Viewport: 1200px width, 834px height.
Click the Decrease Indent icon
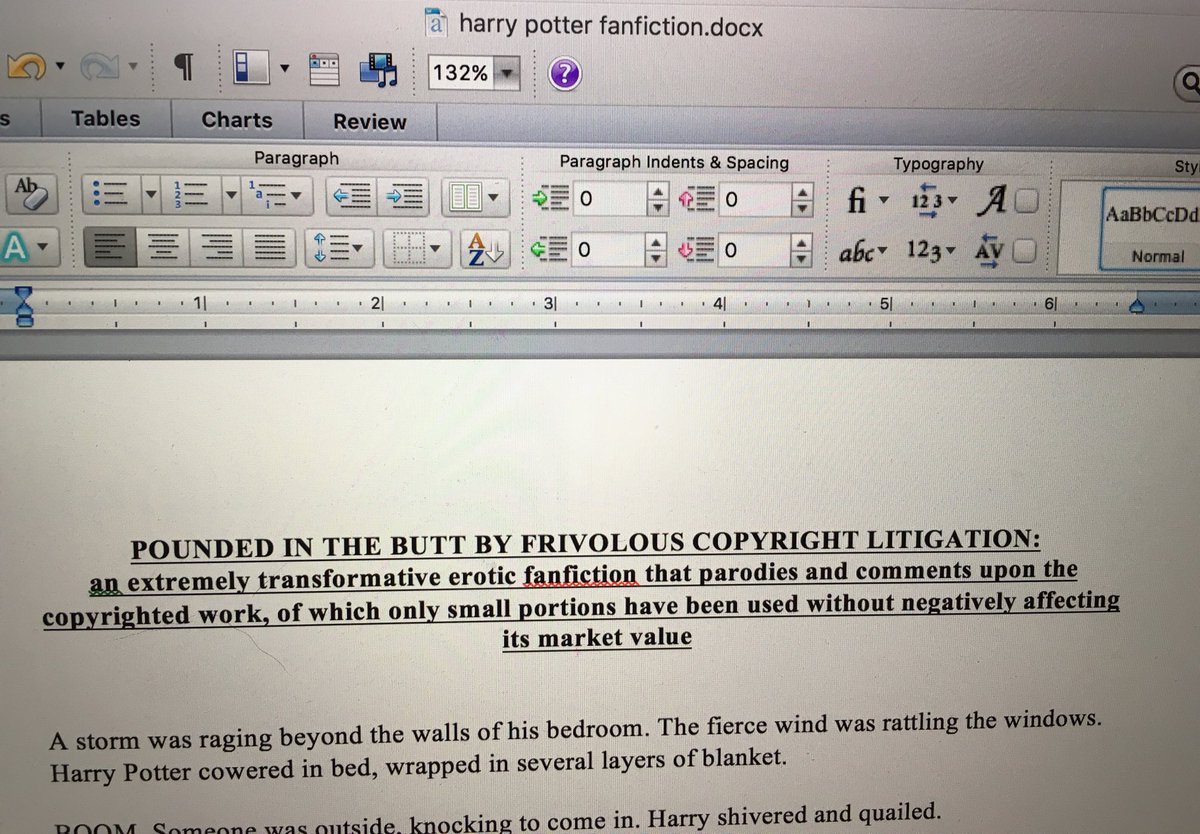353,196
